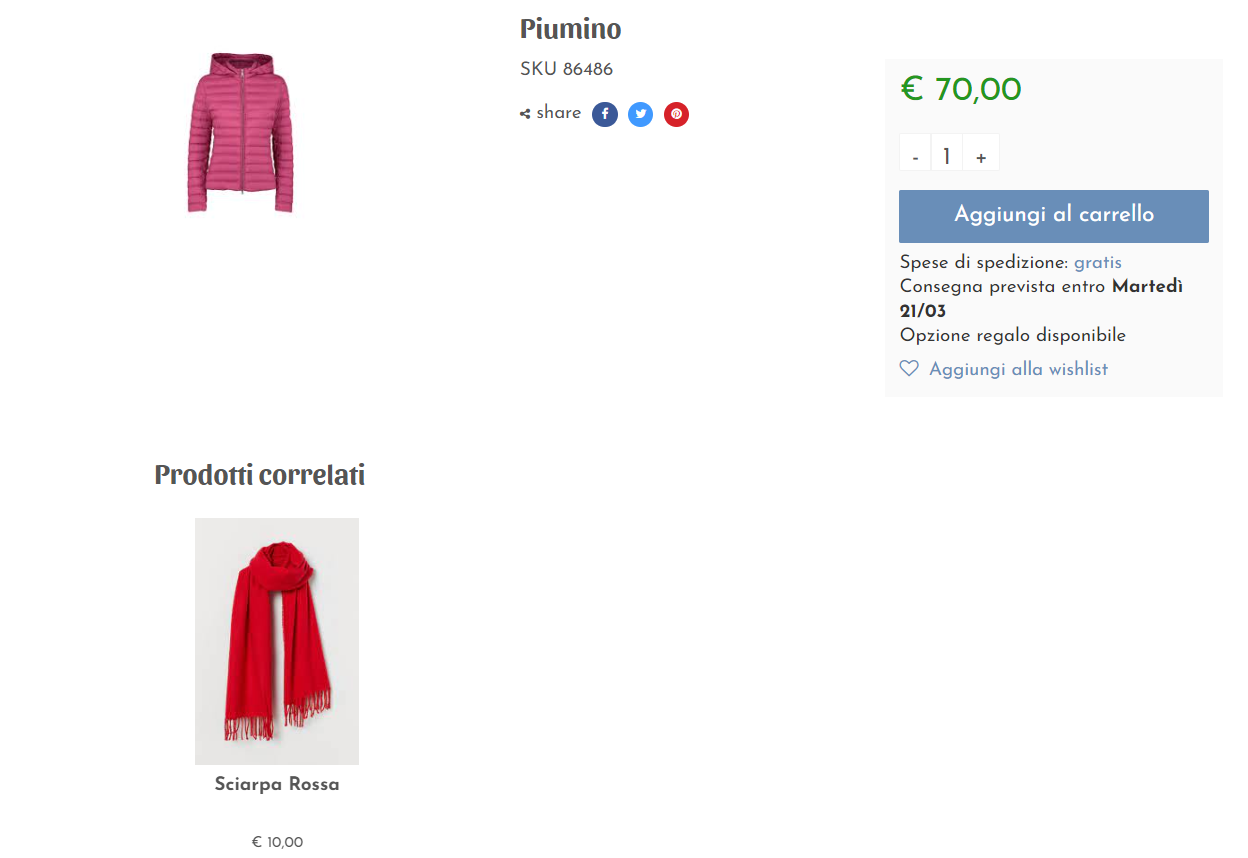View the red scarf product image

click(x=277, y=641)
